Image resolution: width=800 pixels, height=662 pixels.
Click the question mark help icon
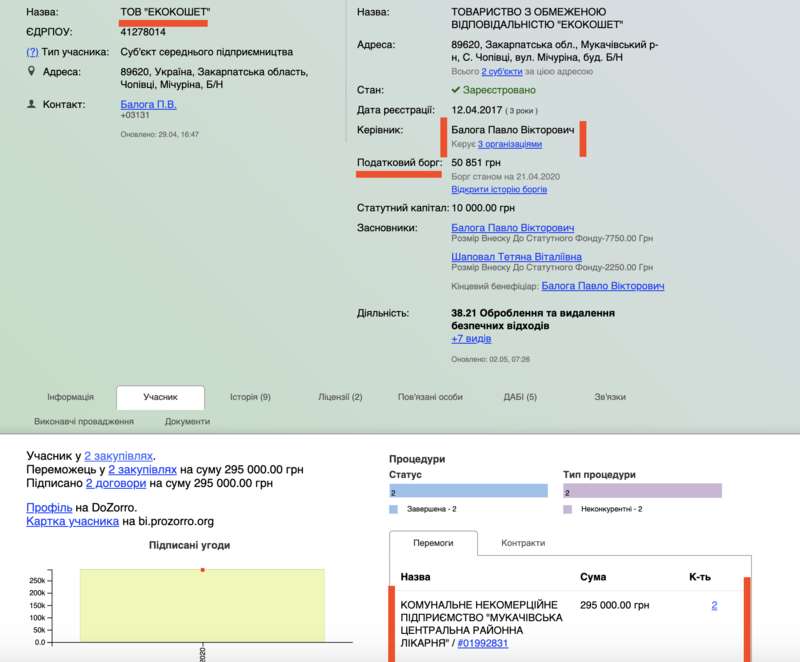(32, 52)
